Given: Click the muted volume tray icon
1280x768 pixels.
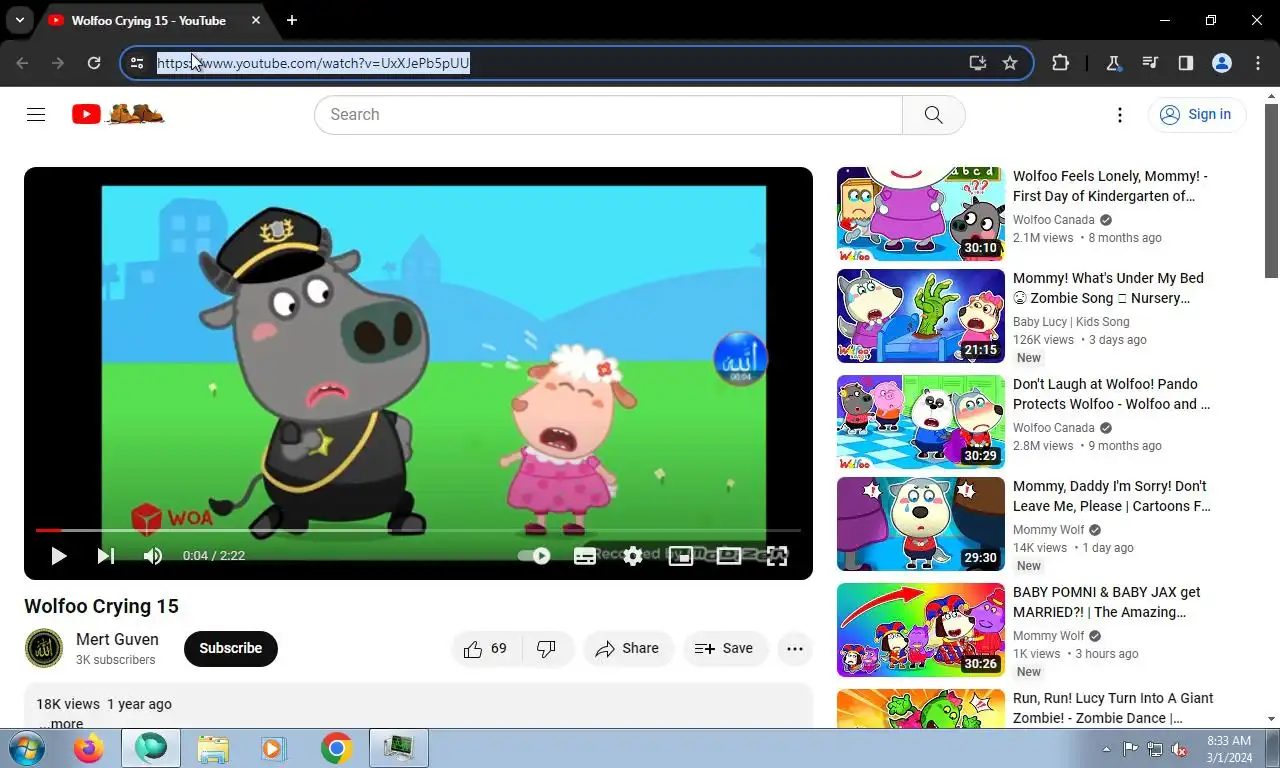Looking at the screenshot, I should 1179,749.
